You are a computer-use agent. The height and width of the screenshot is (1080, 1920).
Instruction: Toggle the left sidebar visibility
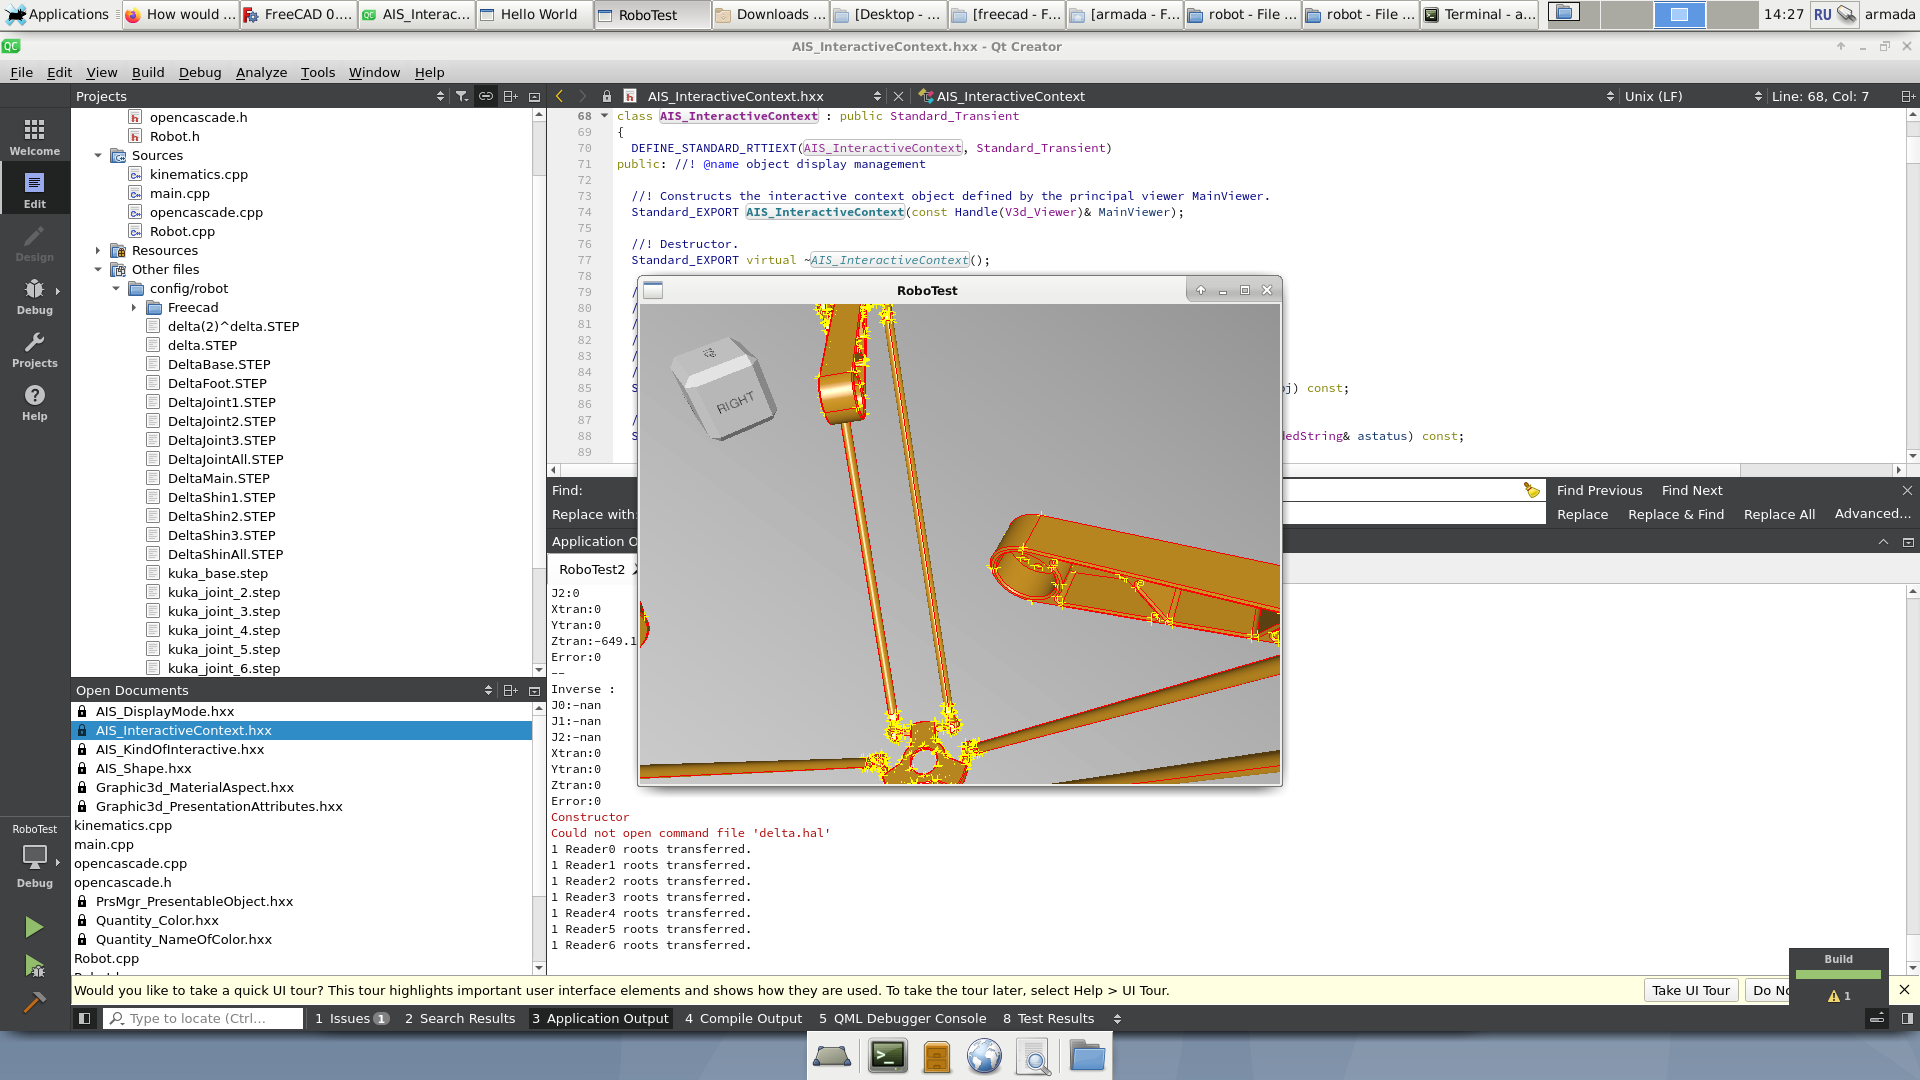point(85,1018)
